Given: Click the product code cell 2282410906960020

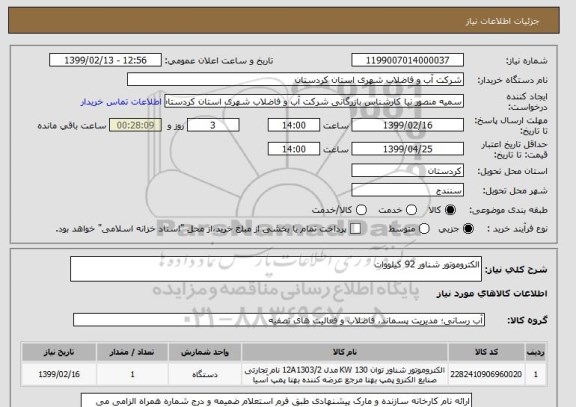Looking at the screenshot, I should [486, 374].
